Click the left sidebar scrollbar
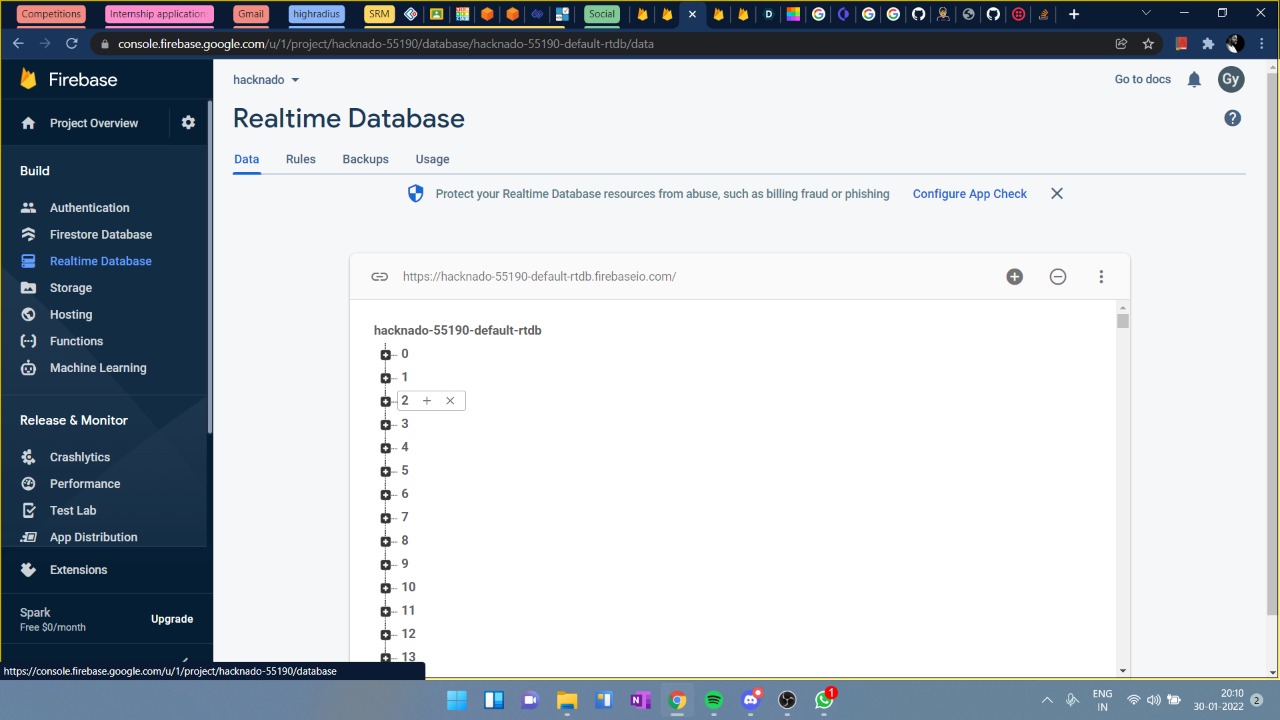The image size is (1280, 720). tap(209, 266)
